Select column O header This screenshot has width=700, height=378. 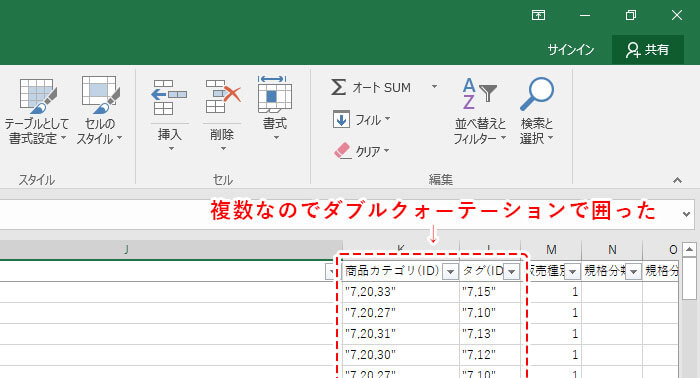pyautogui.click(x=662, y=249)
